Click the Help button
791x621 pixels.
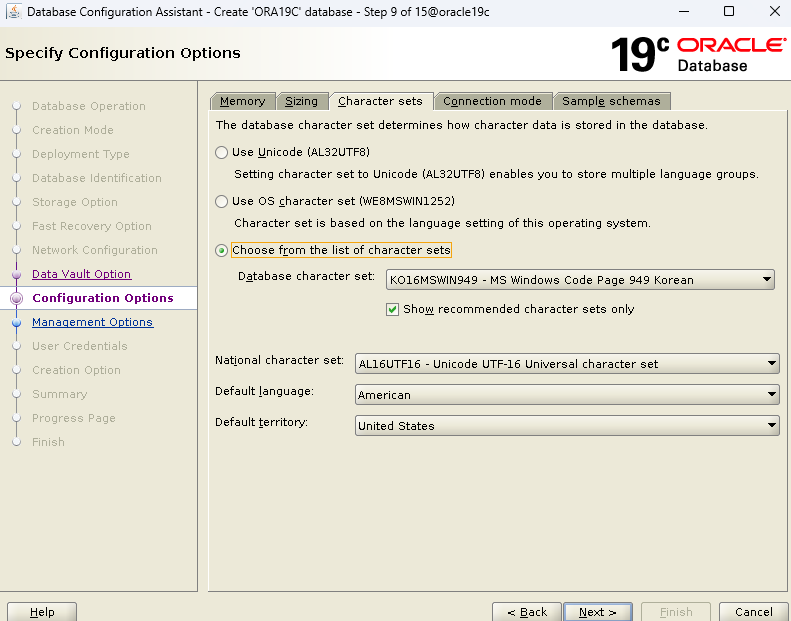pos(42,612)
